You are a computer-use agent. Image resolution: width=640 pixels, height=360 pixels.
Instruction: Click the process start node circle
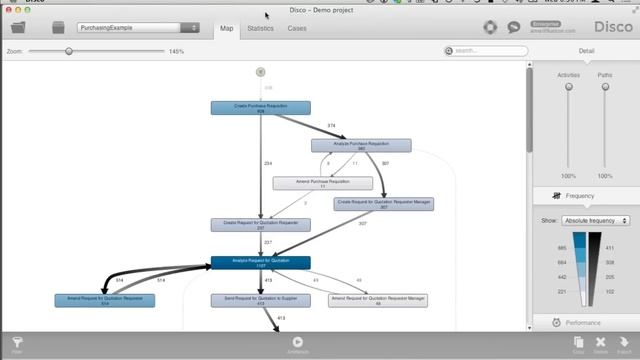tap(260, 72)
